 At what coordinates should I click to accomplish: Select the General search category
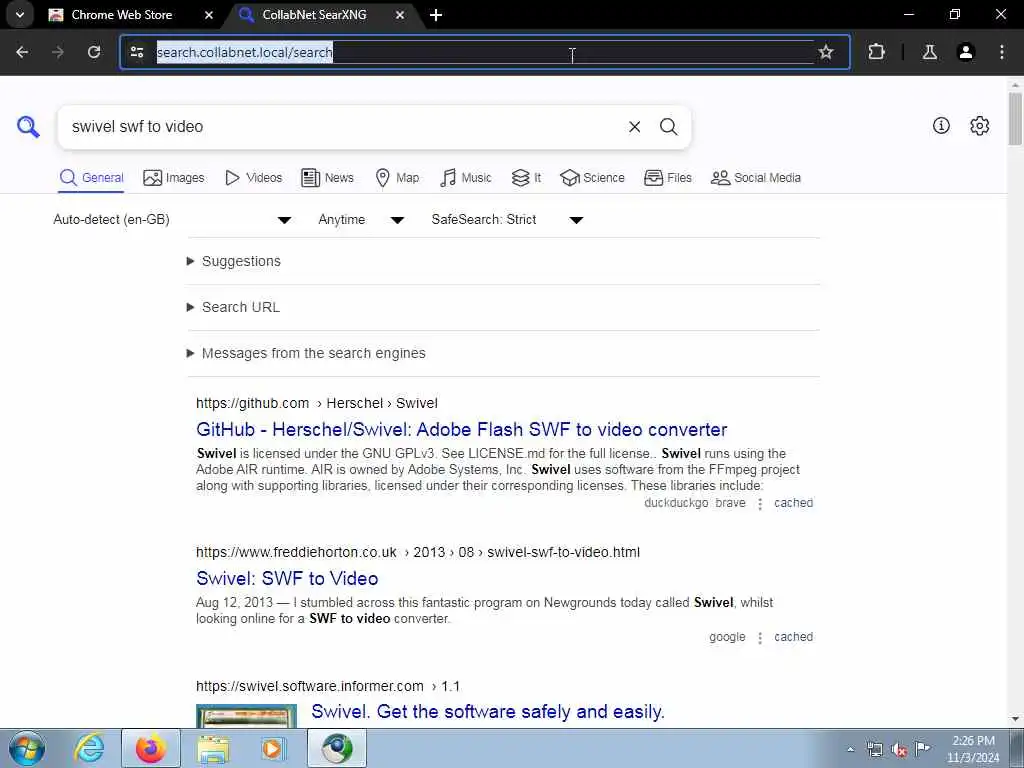91,178
